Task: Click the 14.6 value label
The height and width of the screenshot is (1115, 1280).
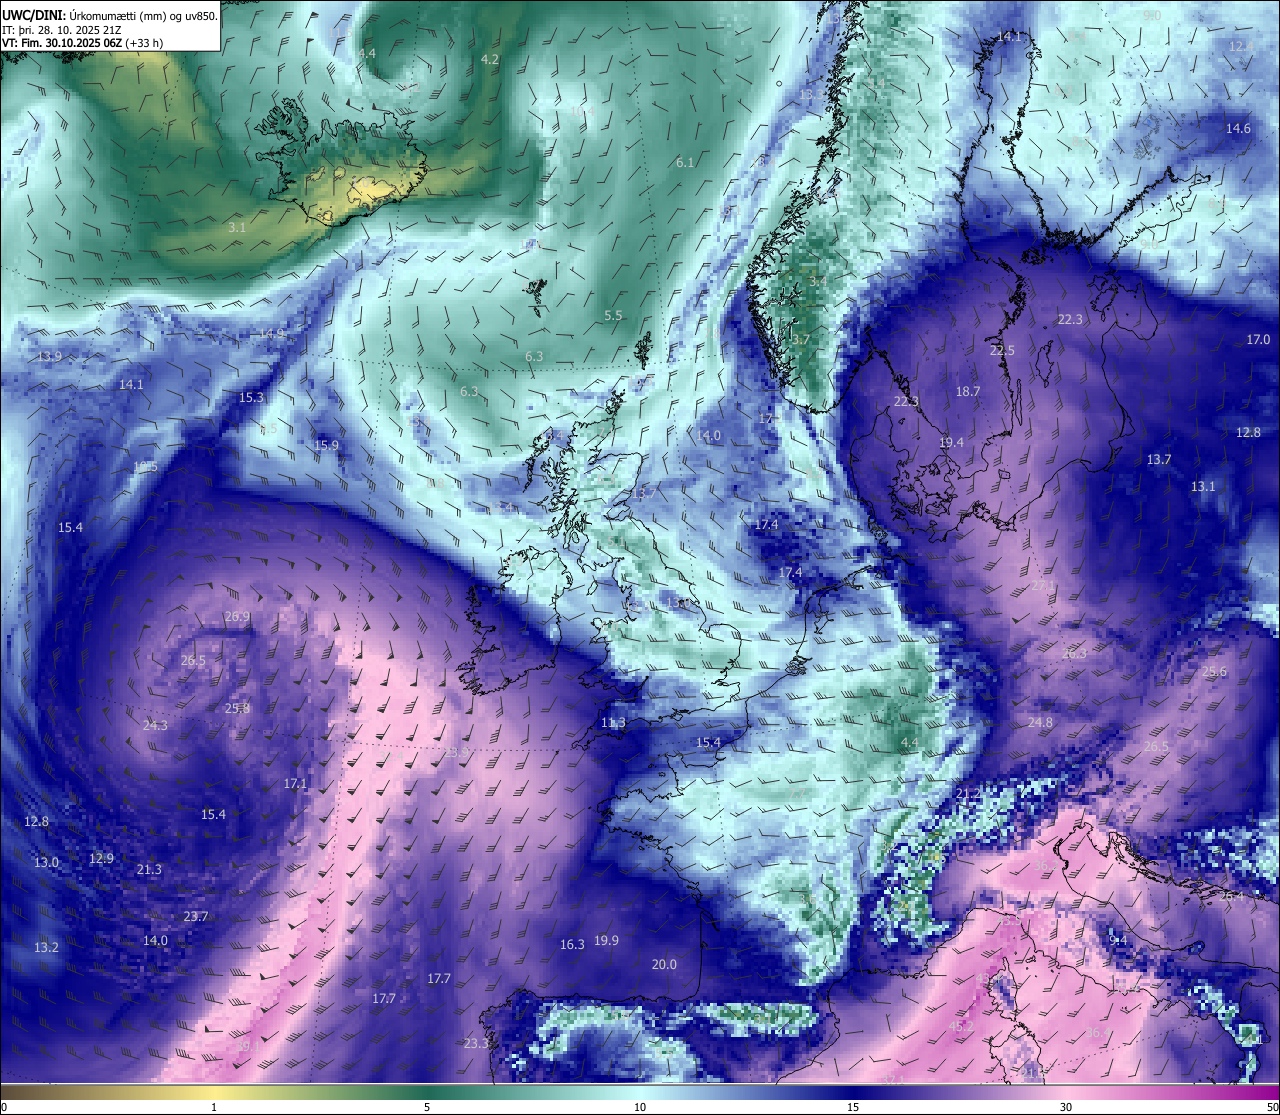Action: 1238,128
